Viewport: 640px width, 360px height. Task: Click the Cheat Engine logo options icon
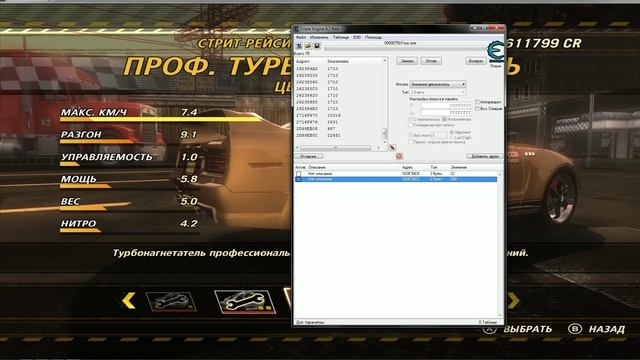[x=496, y=51]
